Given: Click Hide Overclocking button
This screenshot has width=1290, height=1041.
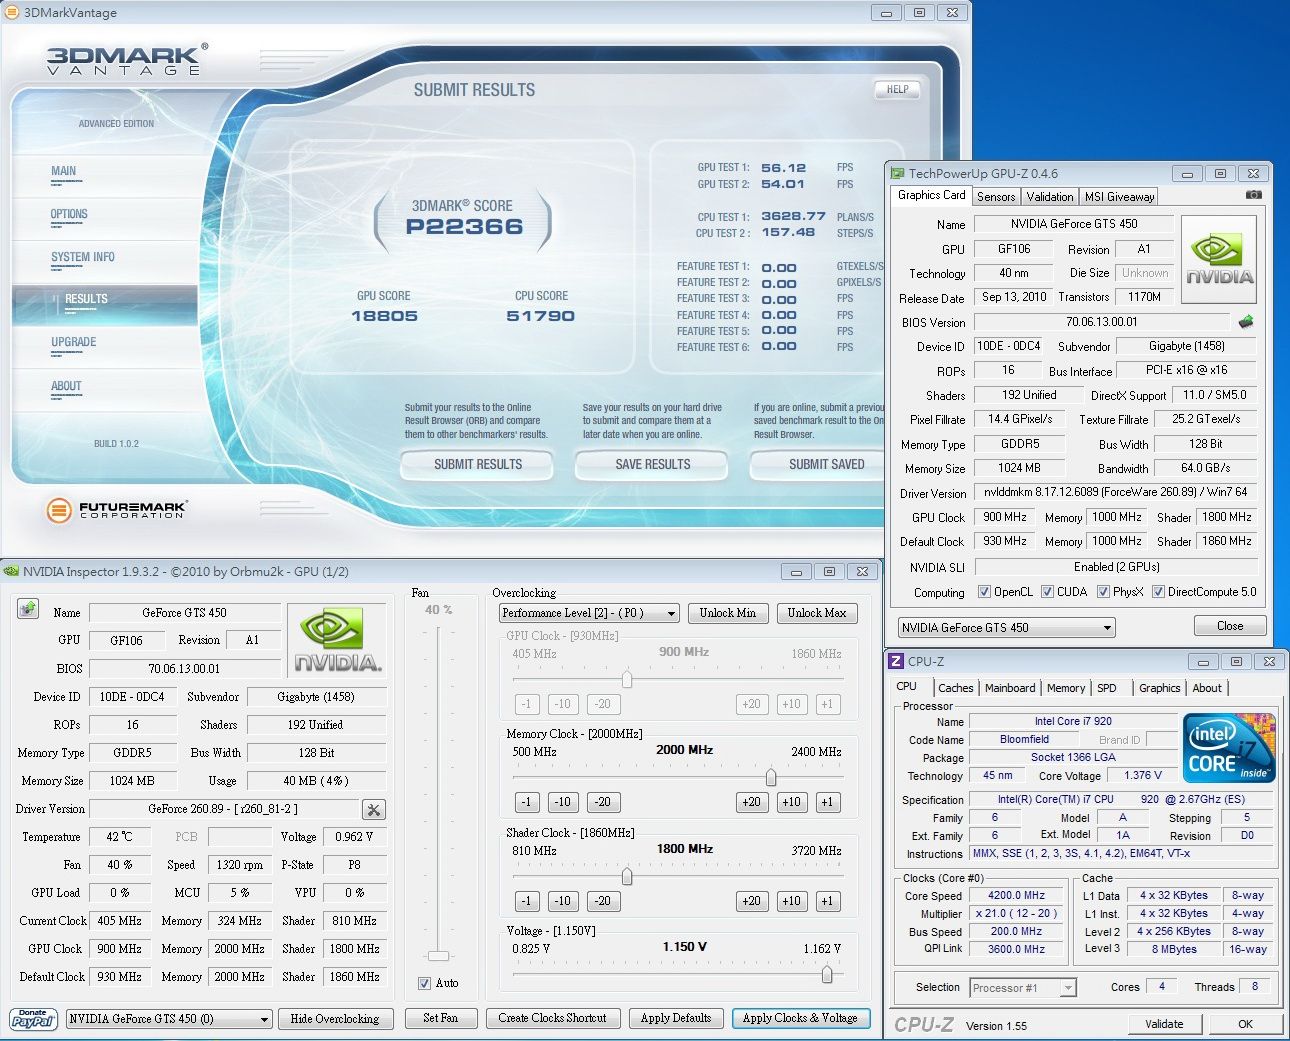Looking at the screenshot, I should 335,1019.
